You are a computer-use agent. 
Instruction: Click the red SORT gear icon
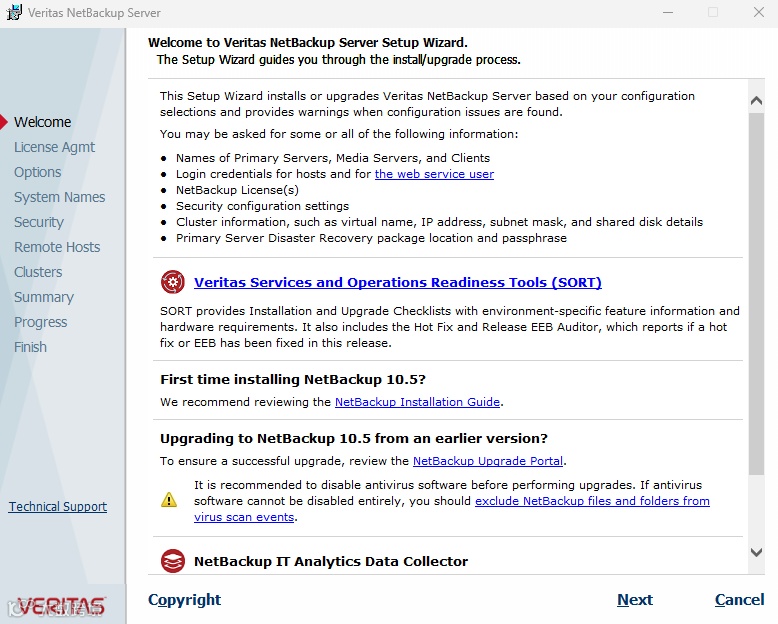tap(173, 282)
